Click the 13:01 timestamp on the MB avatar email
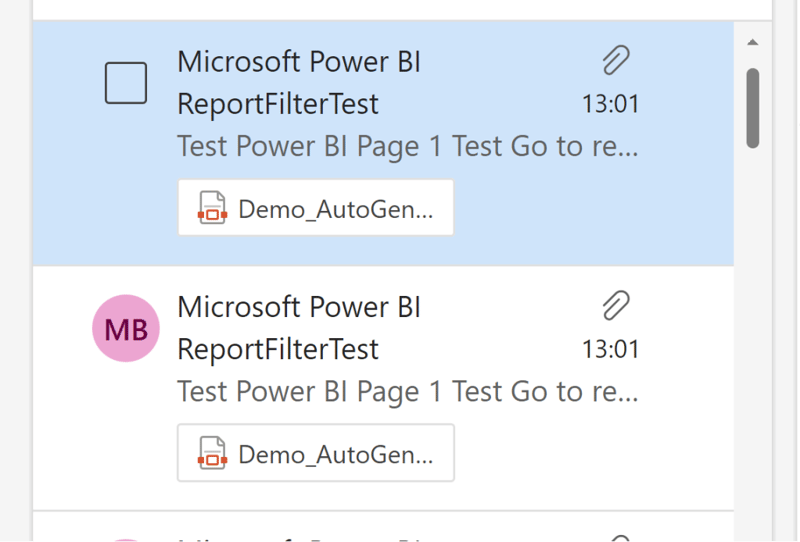 click(611, 350)
